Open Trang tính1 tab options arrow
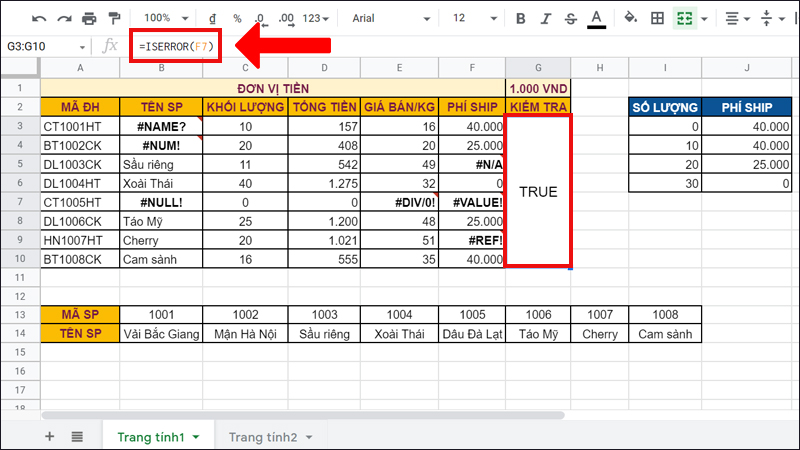800x450 pixels. pyautogui.click(x=196, y=437)
